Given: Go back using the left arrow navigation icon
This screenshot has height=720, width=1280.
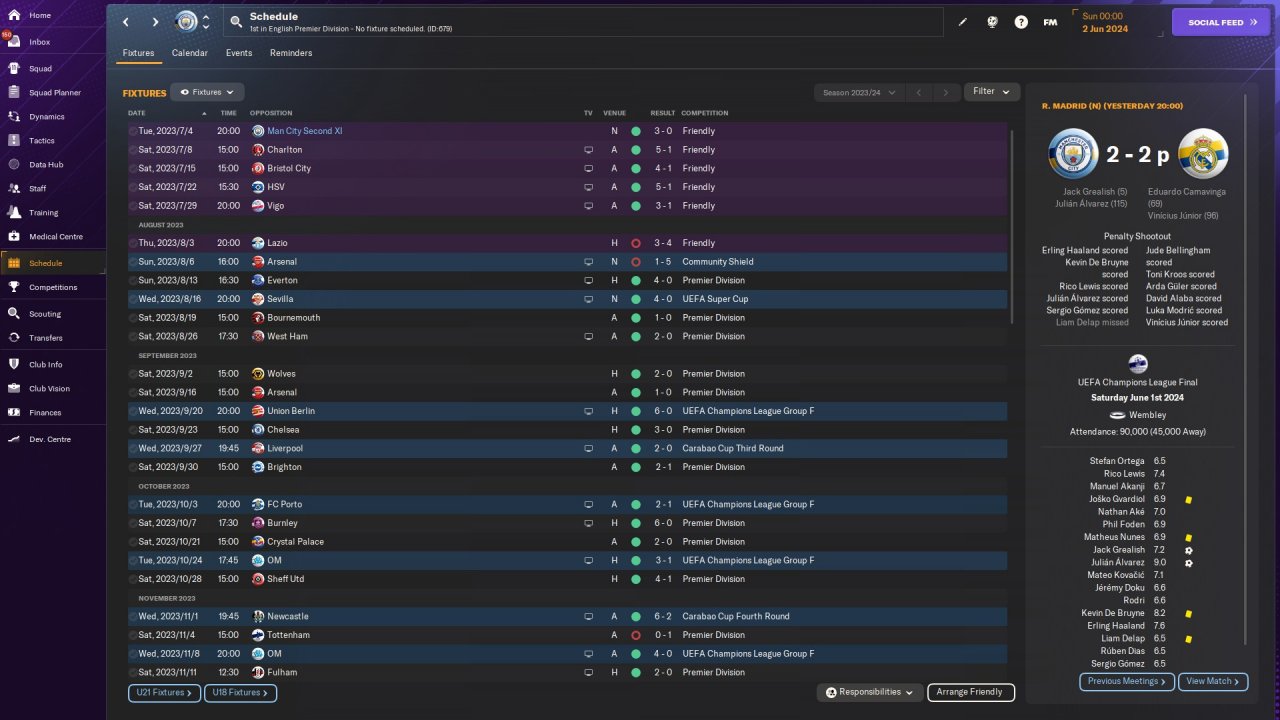Looking at the screenshot, I should (126, 22).
